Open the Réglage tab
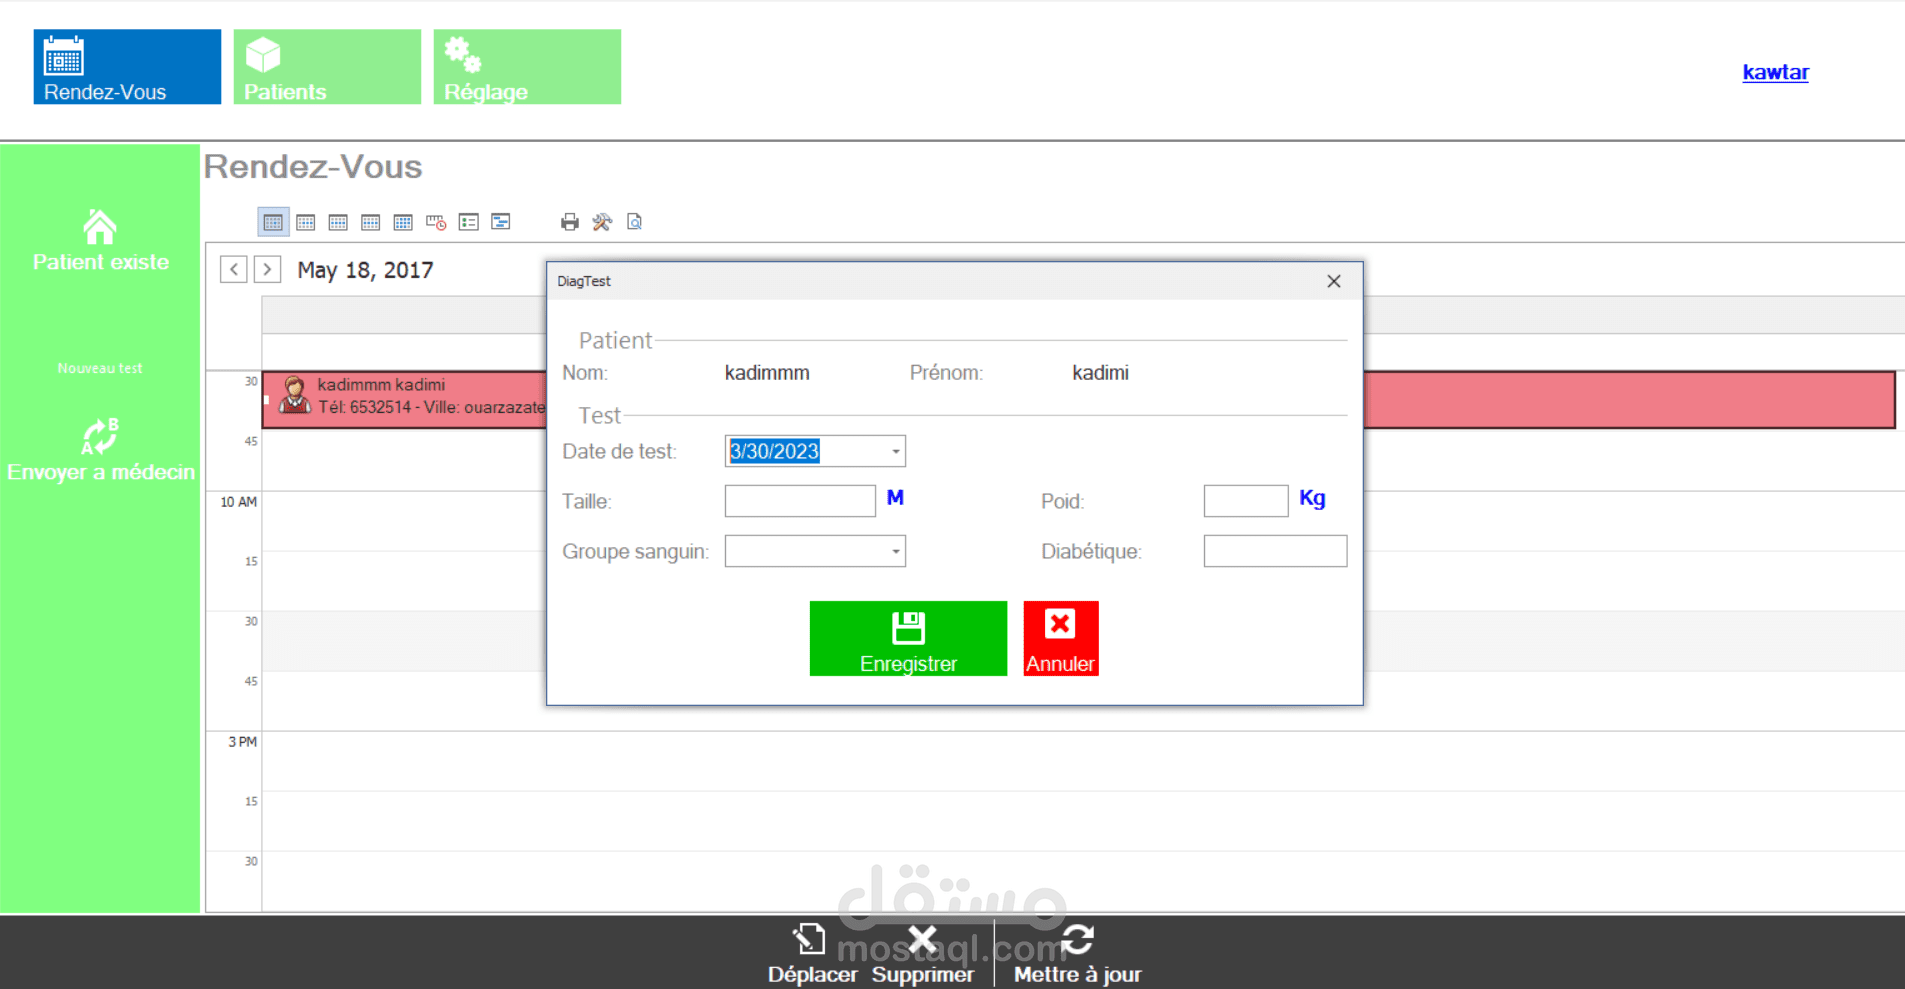 [x=527, y=67]
